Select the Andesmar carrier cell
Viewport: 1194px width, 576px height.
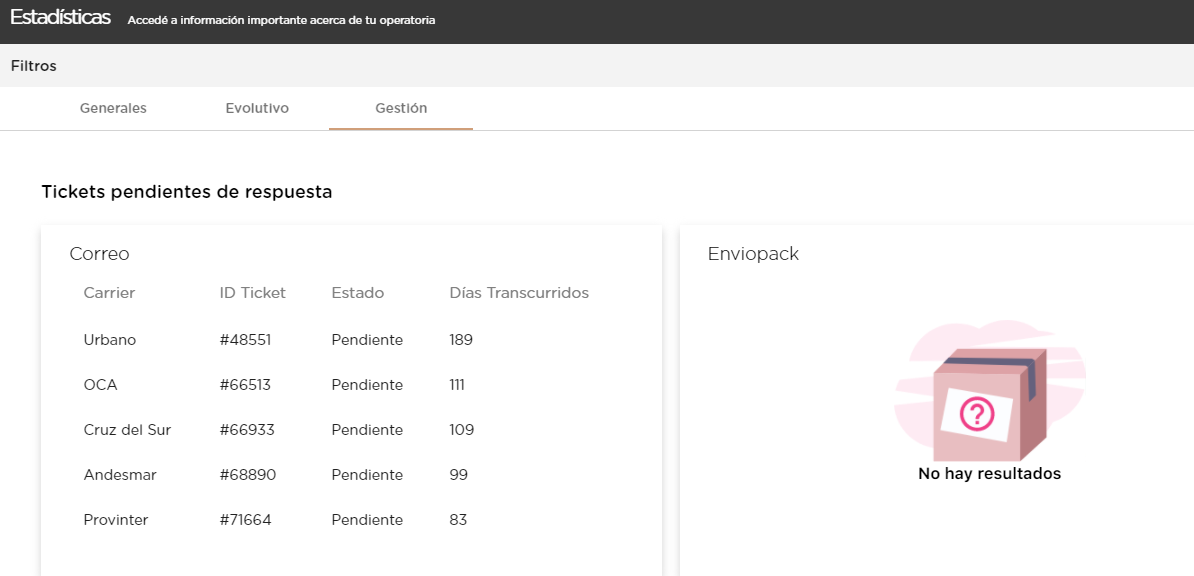point(120,475)
